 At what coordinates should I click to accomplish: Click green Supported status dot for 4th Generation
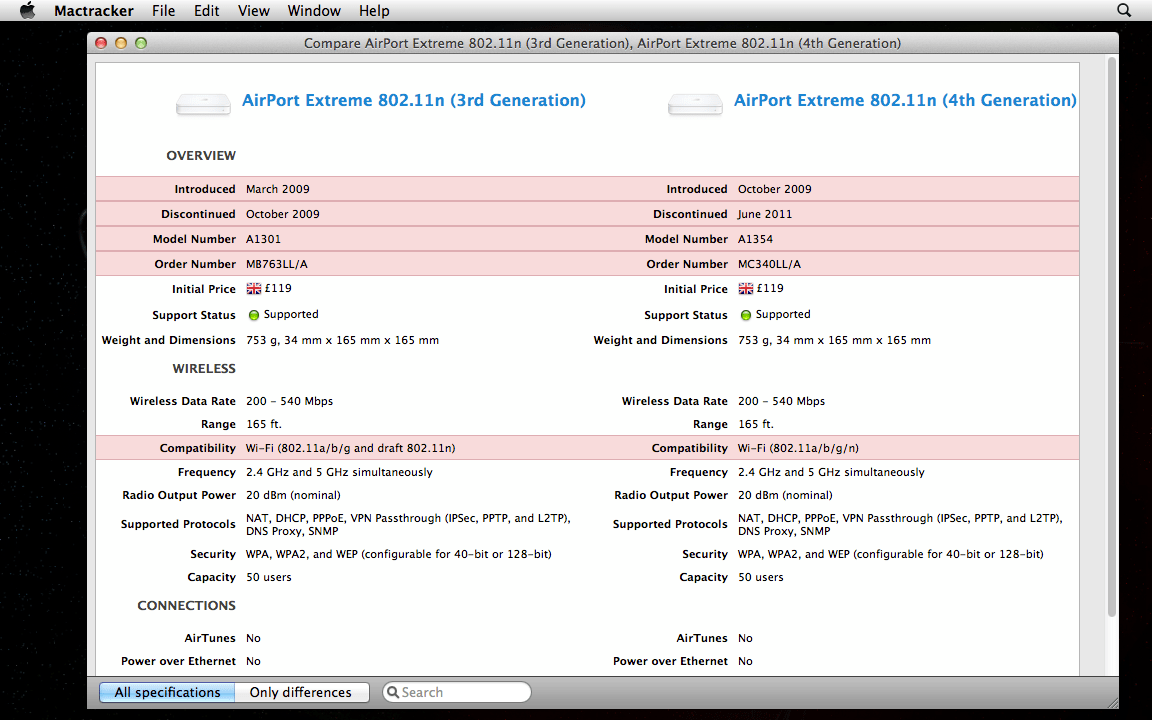pos(746,315)
